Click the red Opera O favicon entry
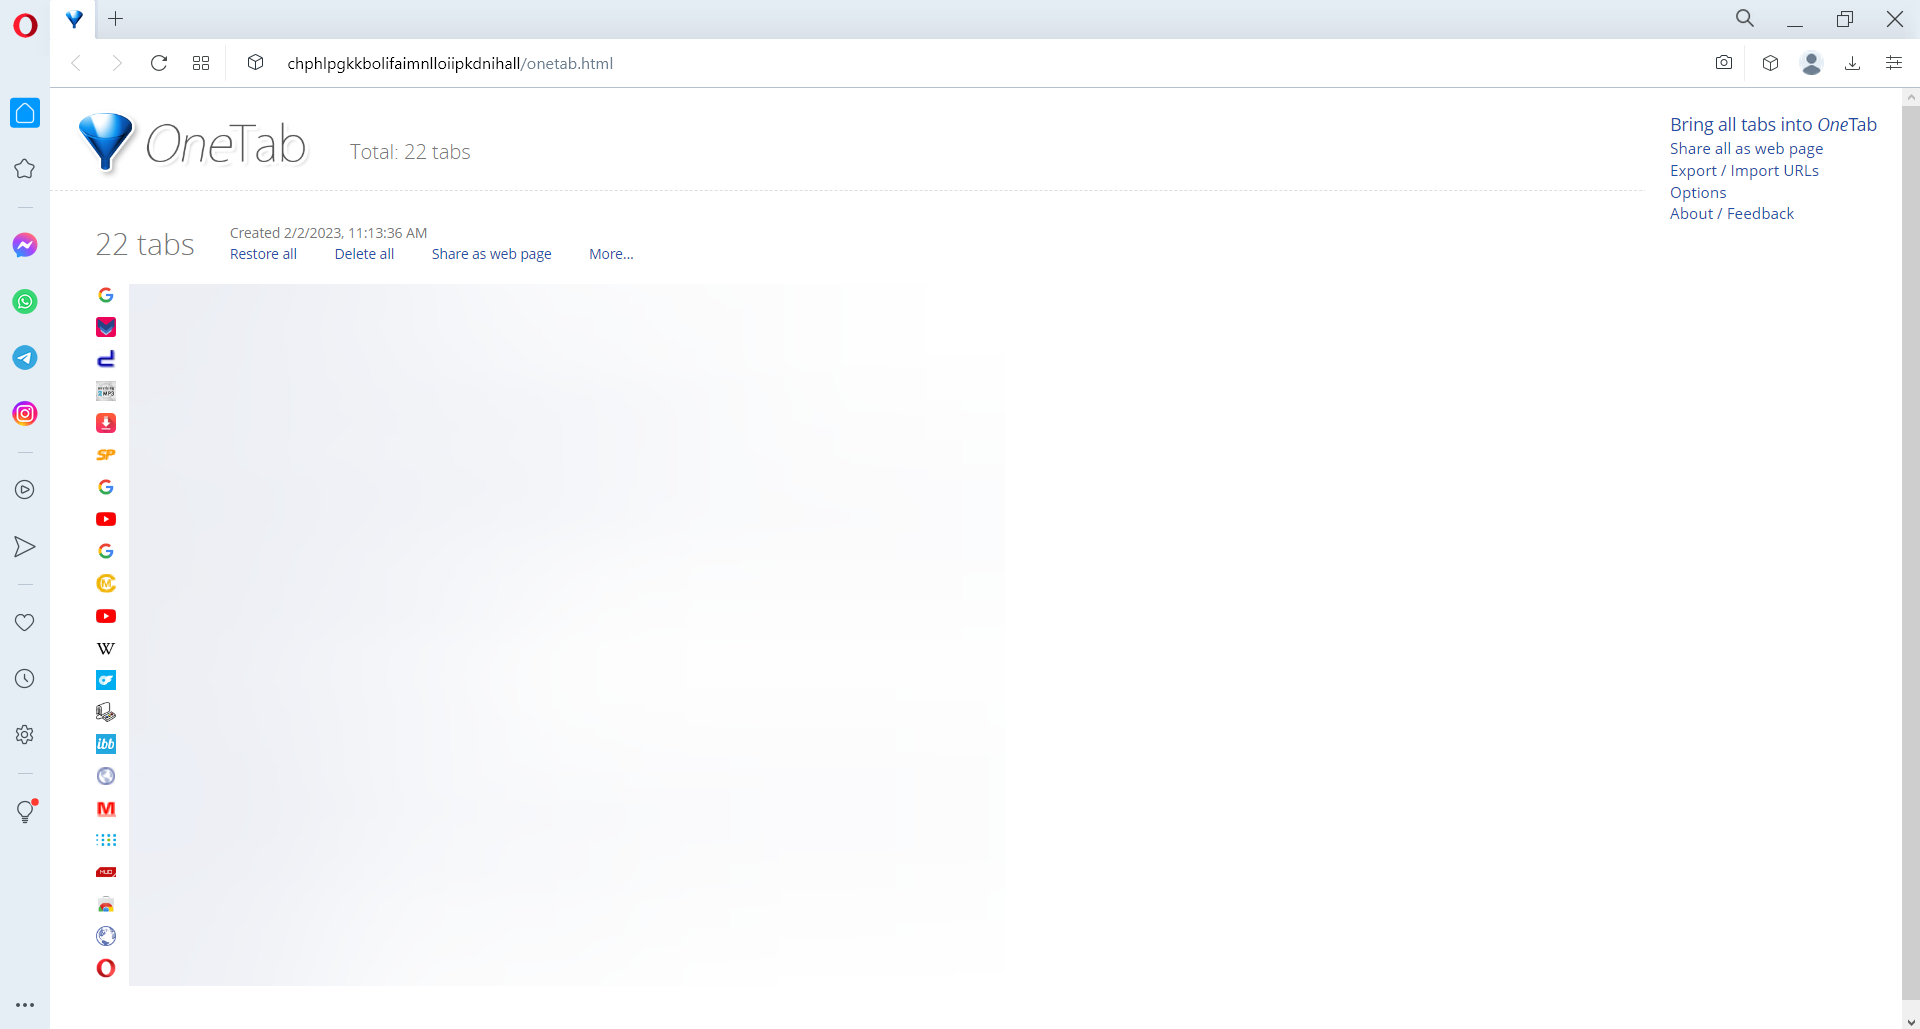This screenshot has width=1920, height=1029. point(106,968)
